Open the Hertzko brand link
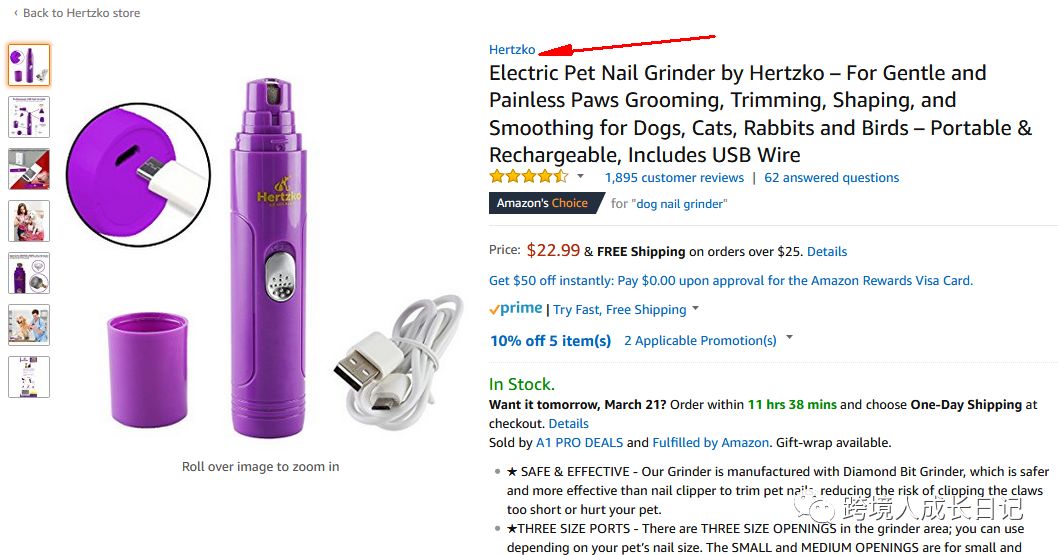This screenshot has height=555, width=1058. (x=512, y=49)
